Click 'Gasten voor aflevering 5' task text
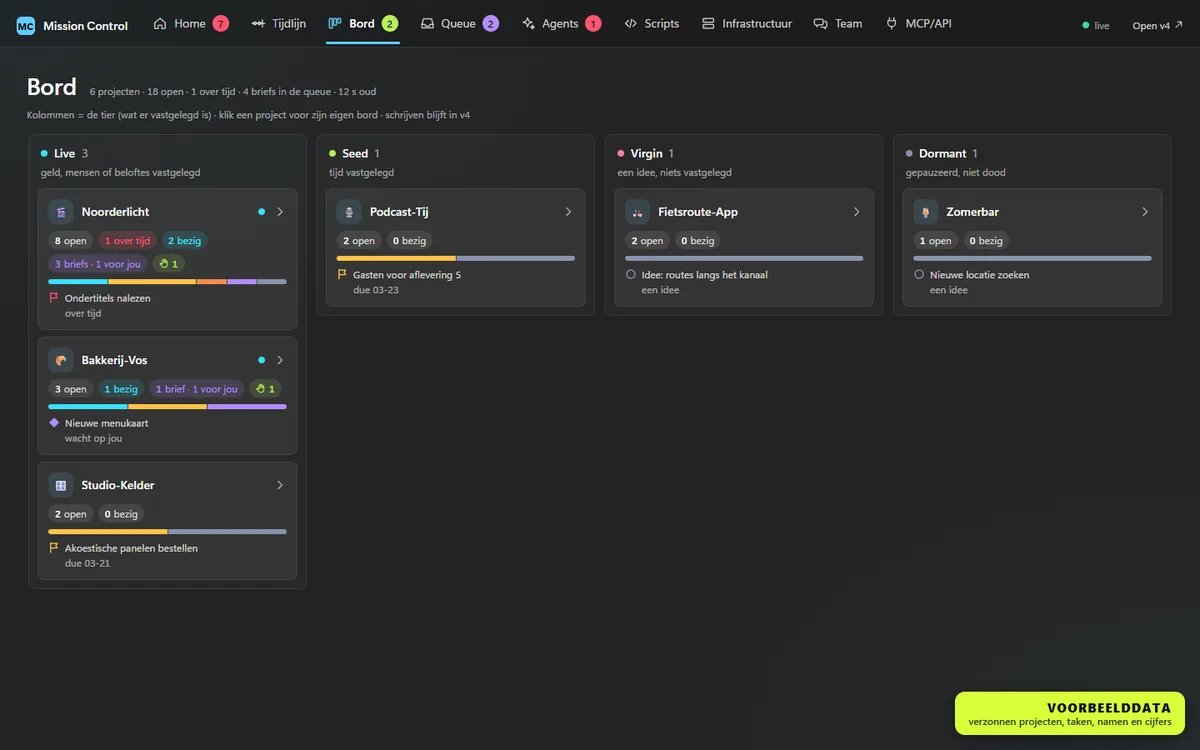The image size is (1200, 750). [407, 274]
